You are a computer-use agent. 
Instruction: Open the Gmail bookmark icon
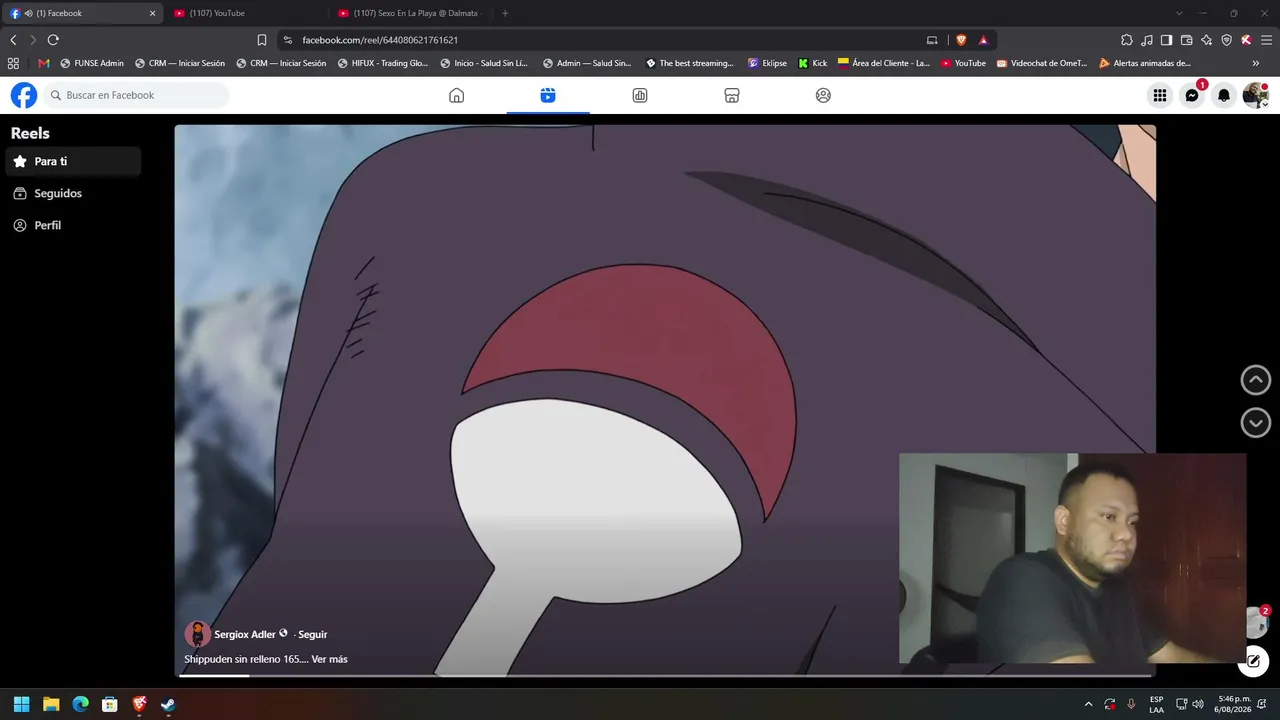(x=43, y=63)
